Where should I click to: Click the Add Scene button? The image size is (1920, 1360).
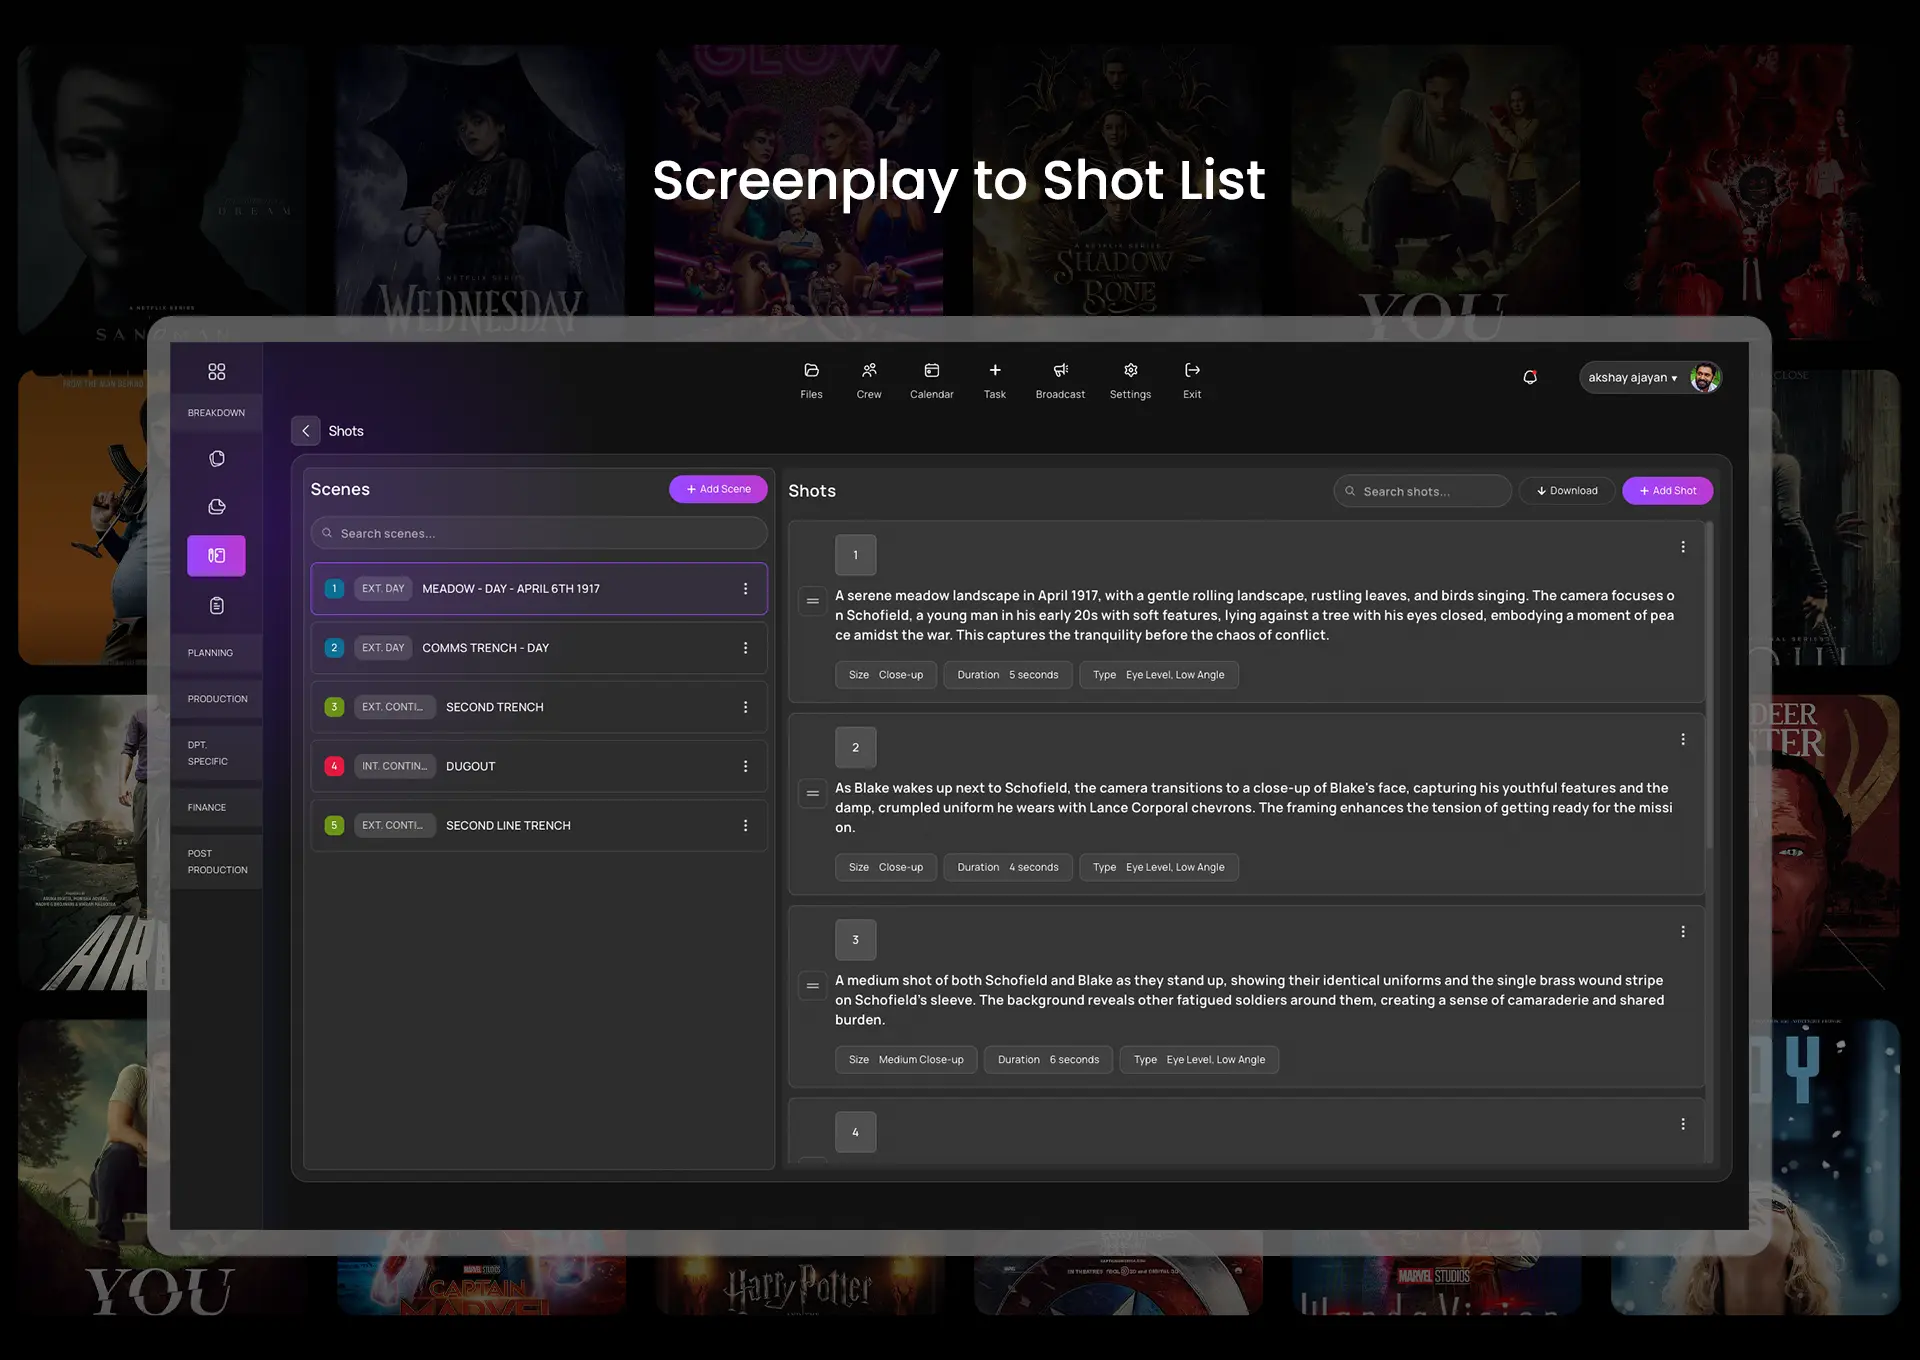pyautogui.click(x=718, y=489)
